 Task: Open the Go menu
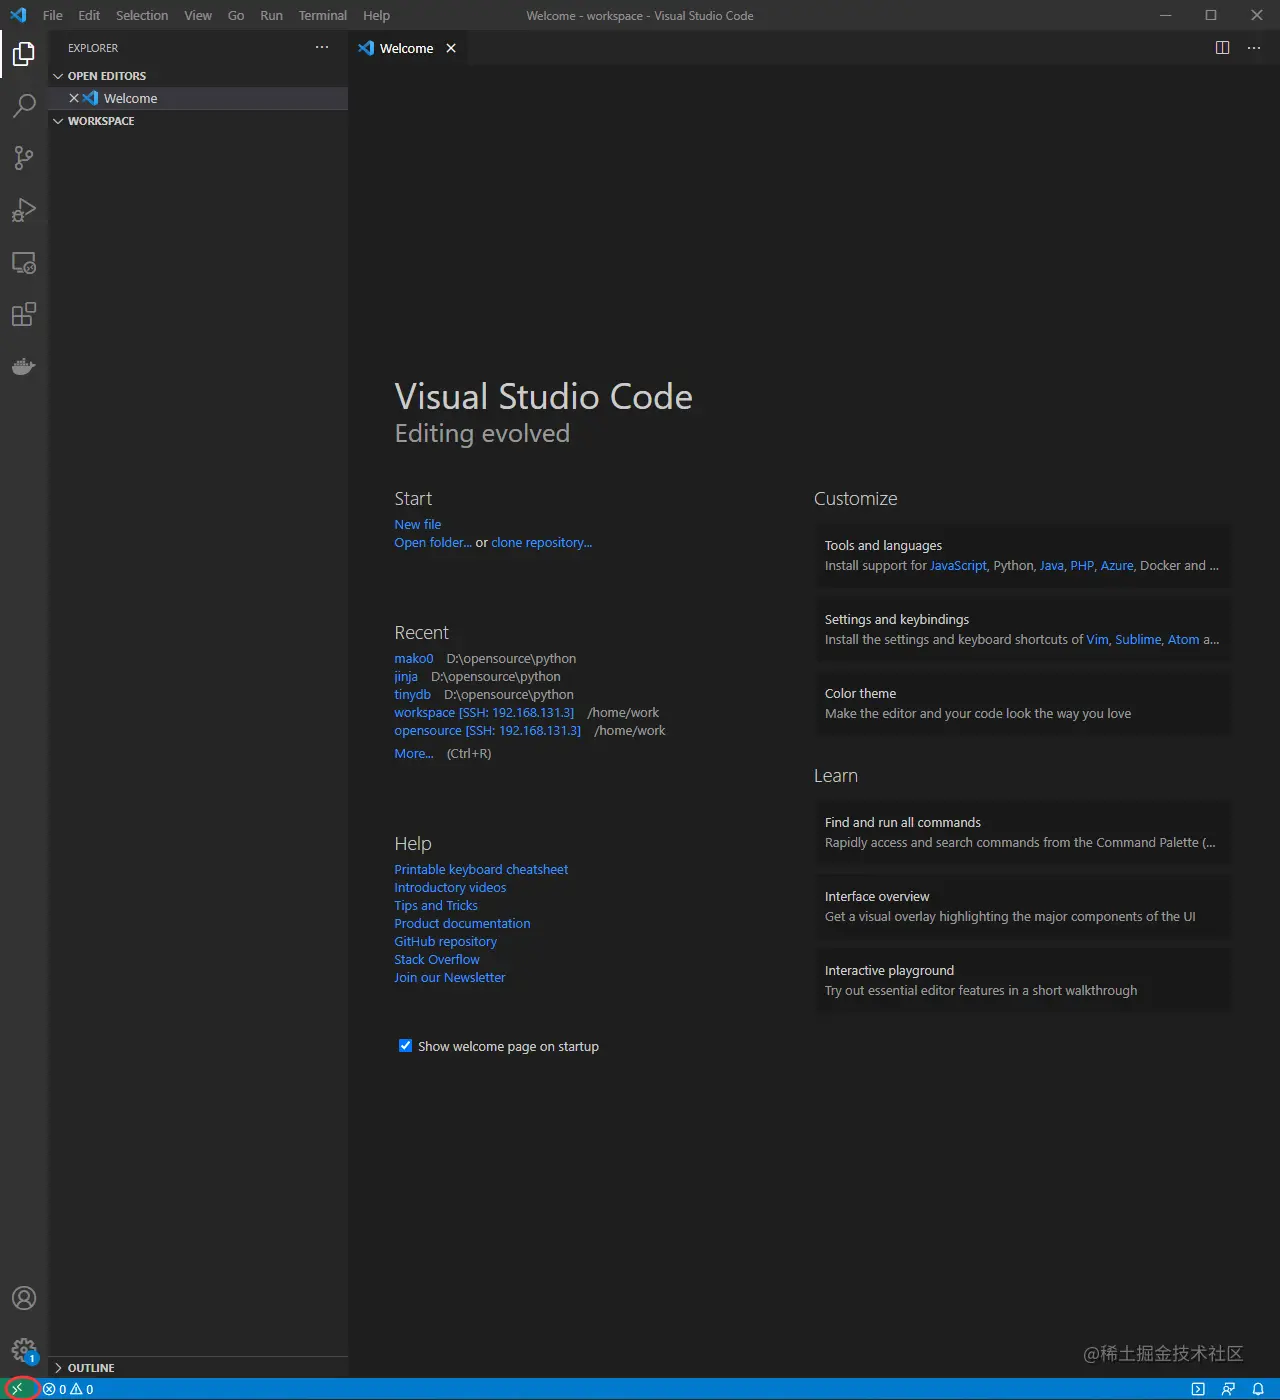[236, 15]
